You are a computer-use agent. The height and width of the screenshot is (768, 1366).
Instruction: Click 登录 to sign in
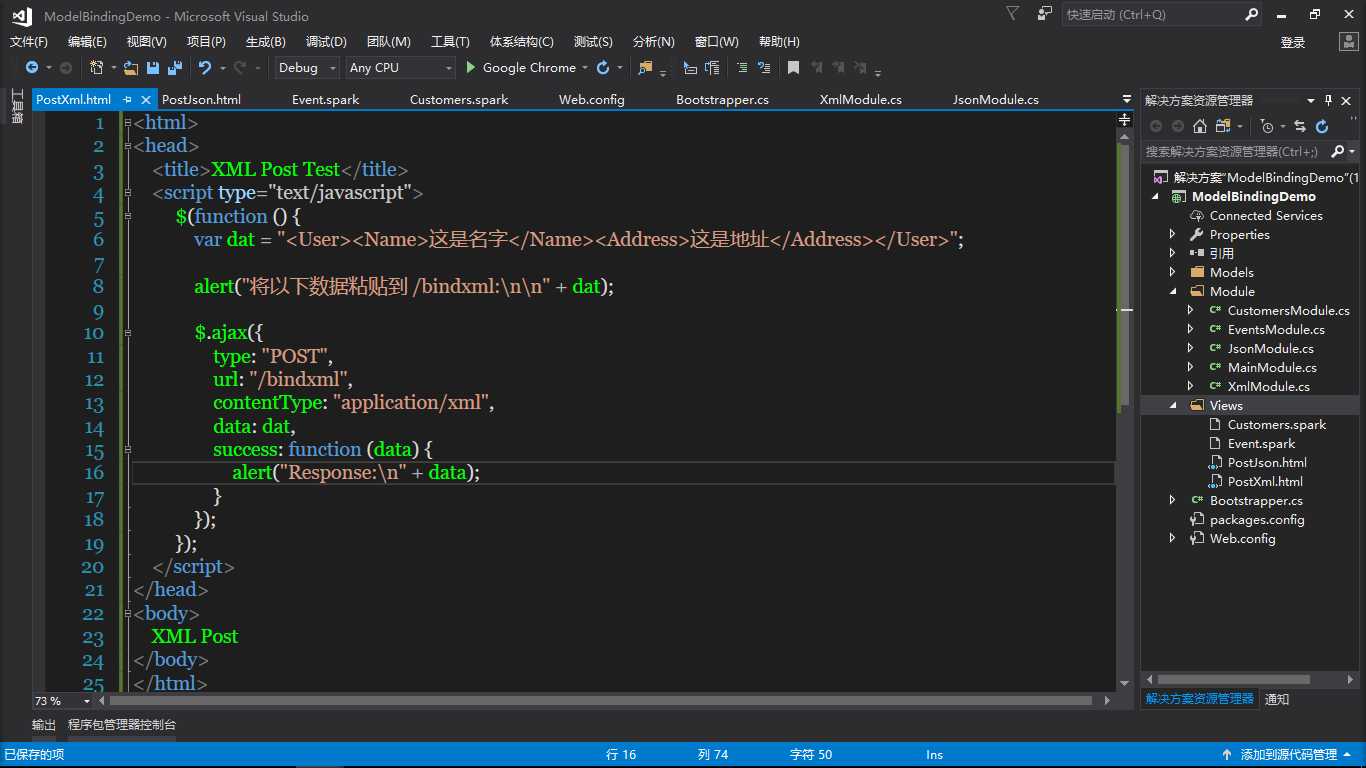tap(1293, 42)
